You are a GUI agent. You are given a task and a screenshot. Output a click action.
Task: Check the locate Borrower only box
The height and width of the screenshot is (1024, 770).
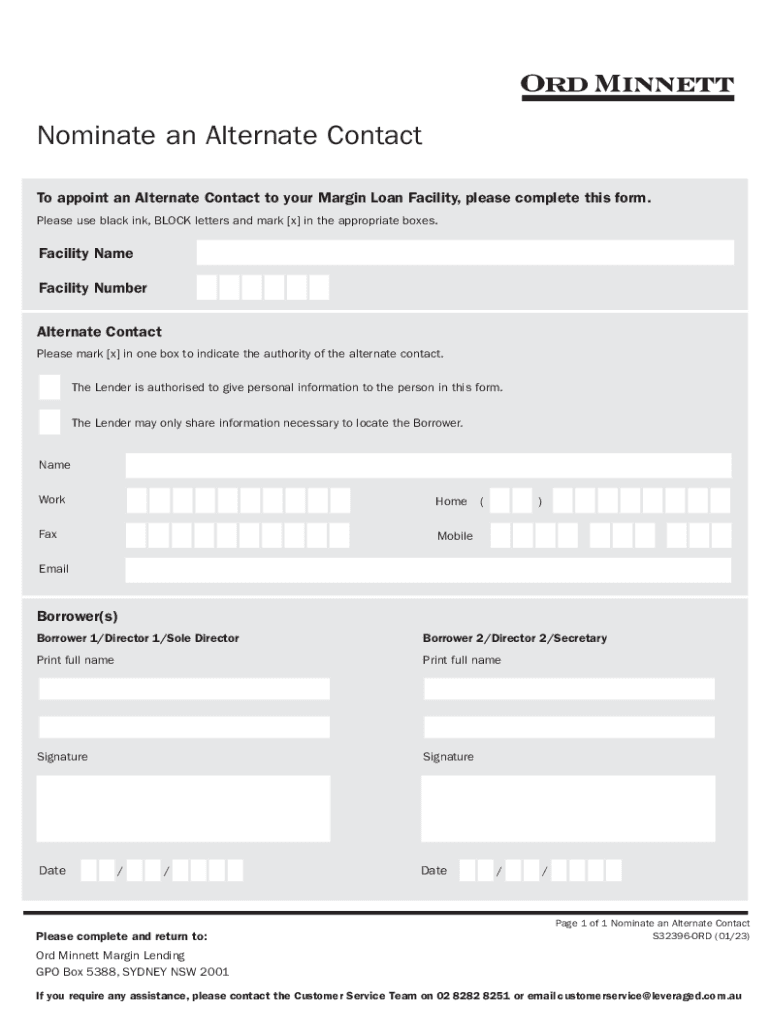tap(49, 422)
